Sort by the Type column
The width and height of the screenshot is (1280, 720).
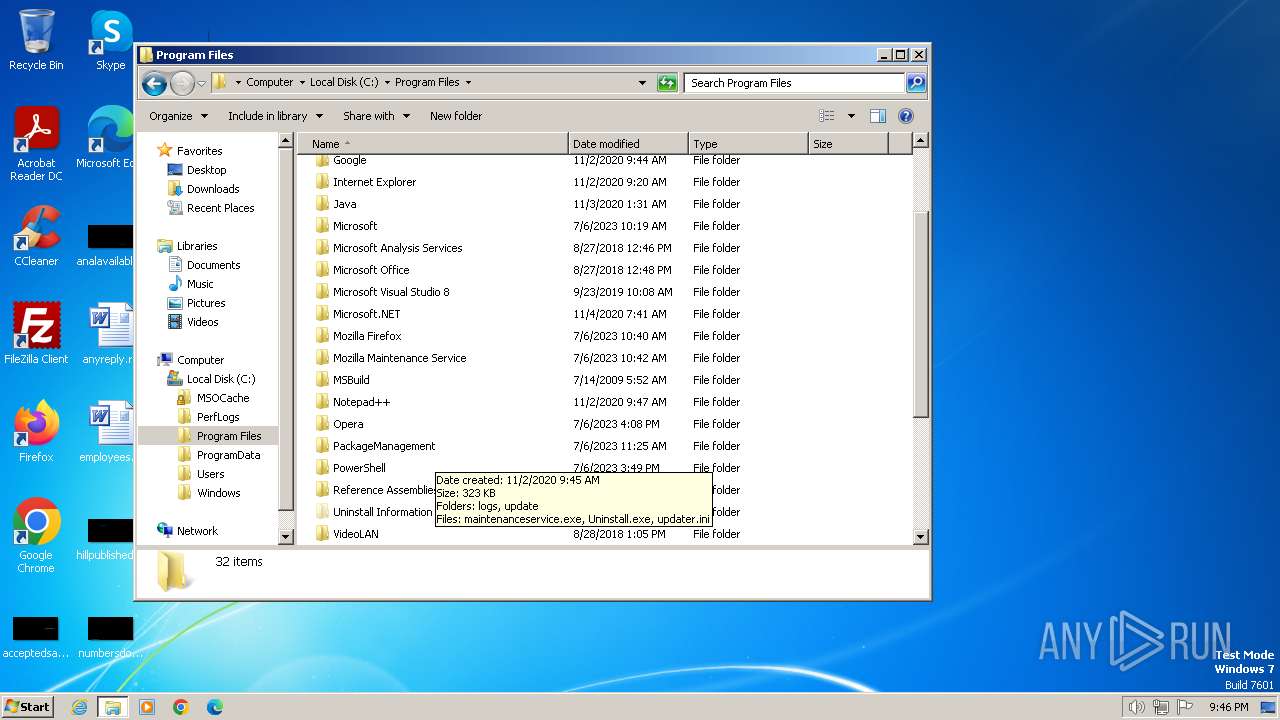coord(748,144)
